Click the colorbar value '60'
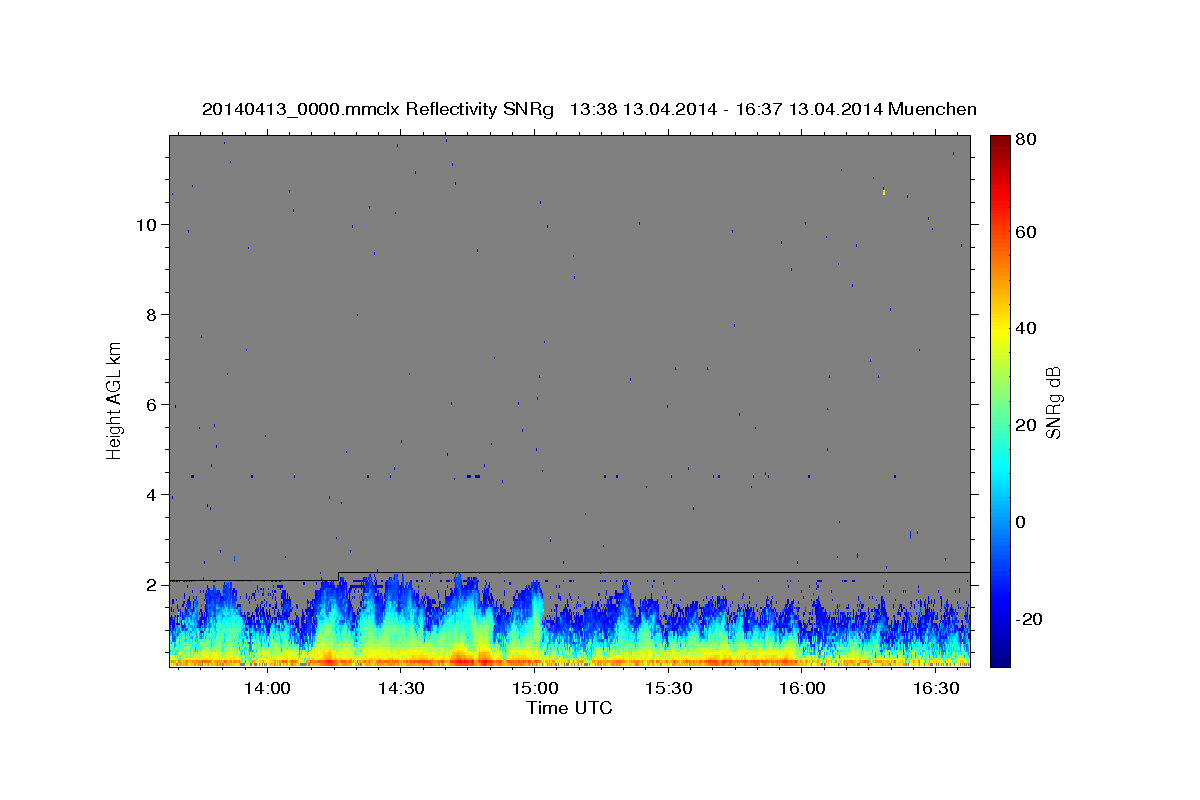This screenshot has height=800, width=1200. [1025, 232]
